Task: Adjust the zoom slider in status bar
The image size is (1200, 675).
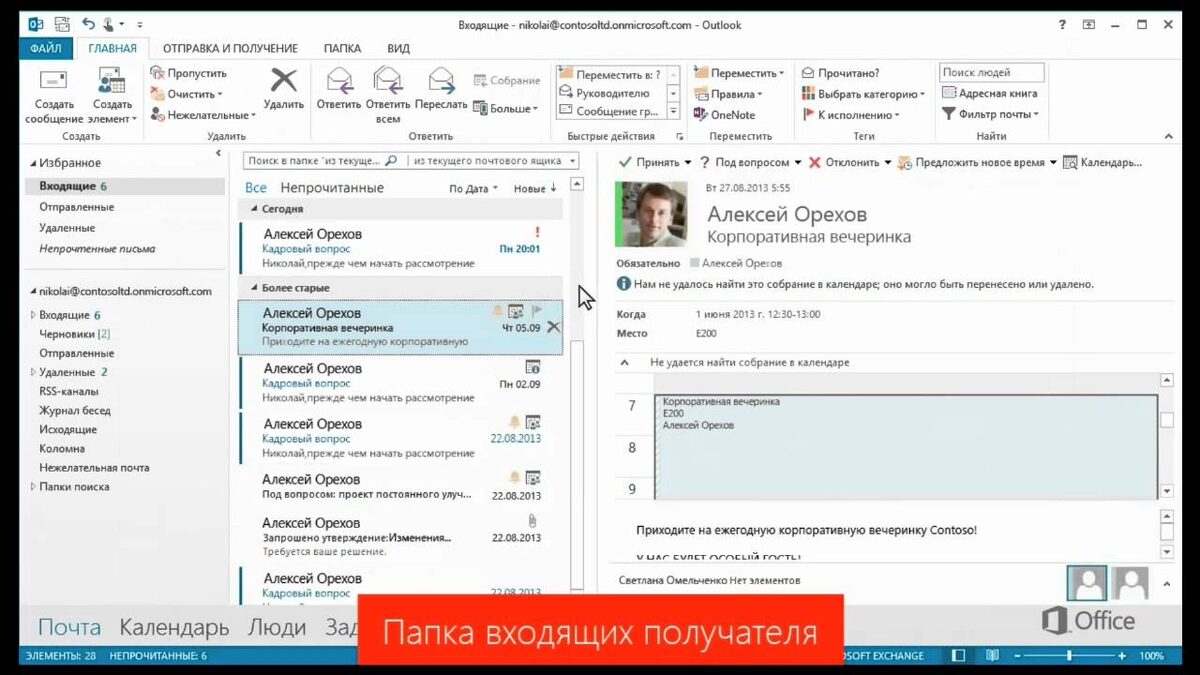Action: (1069, 656)
